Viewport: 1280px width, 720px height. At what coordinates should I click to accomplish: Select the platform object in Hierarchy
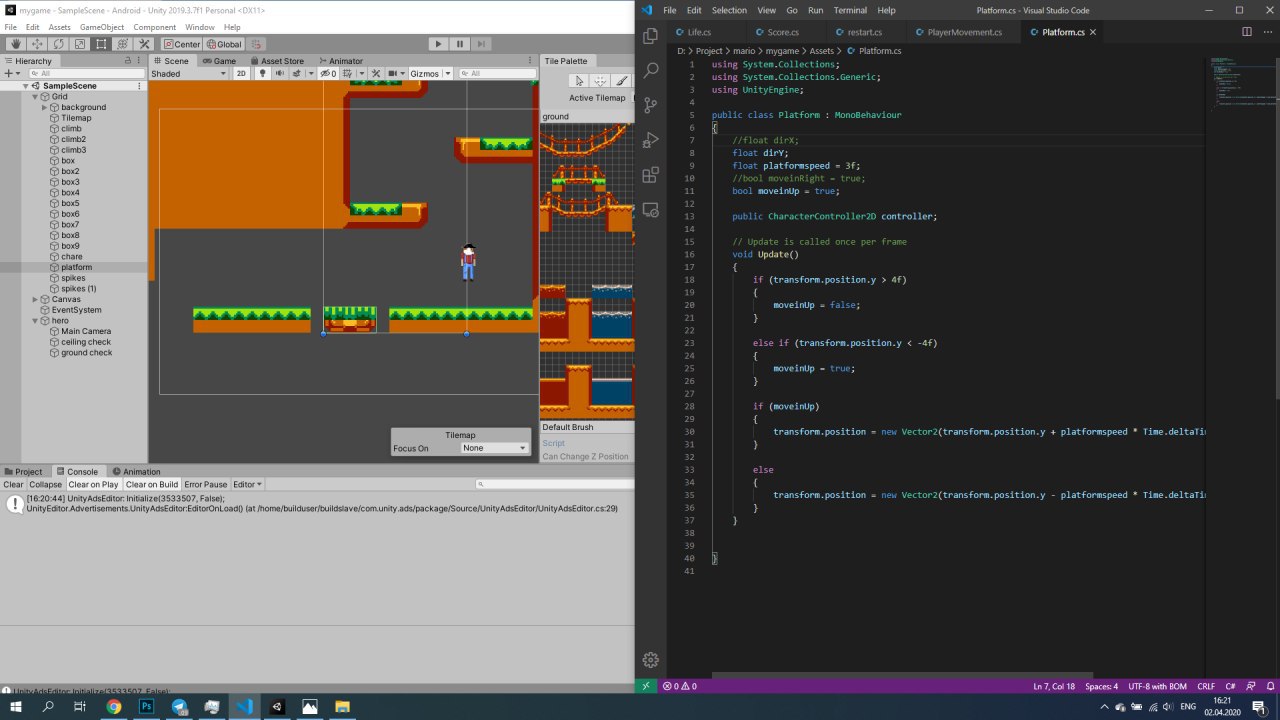[x=76, y=267]
